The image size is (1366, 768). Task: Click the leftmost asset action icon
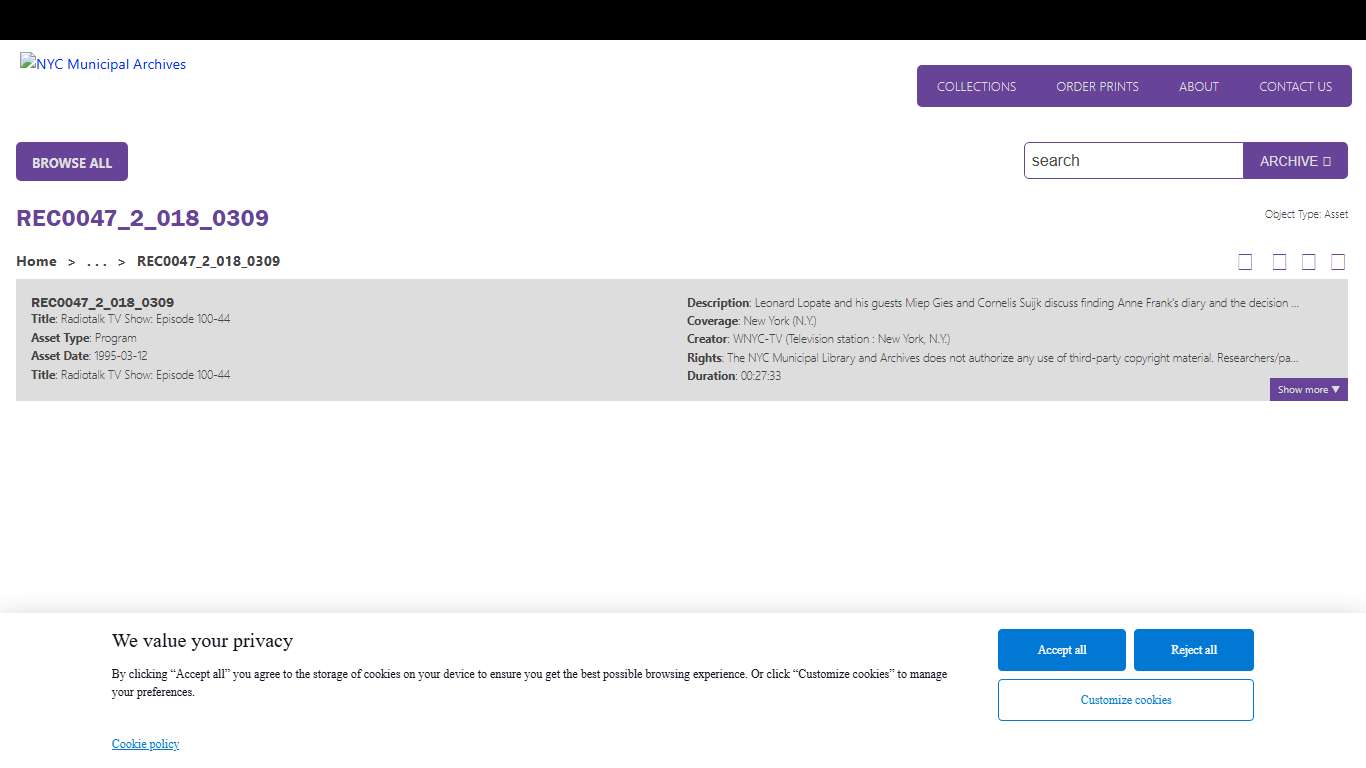1245,262
